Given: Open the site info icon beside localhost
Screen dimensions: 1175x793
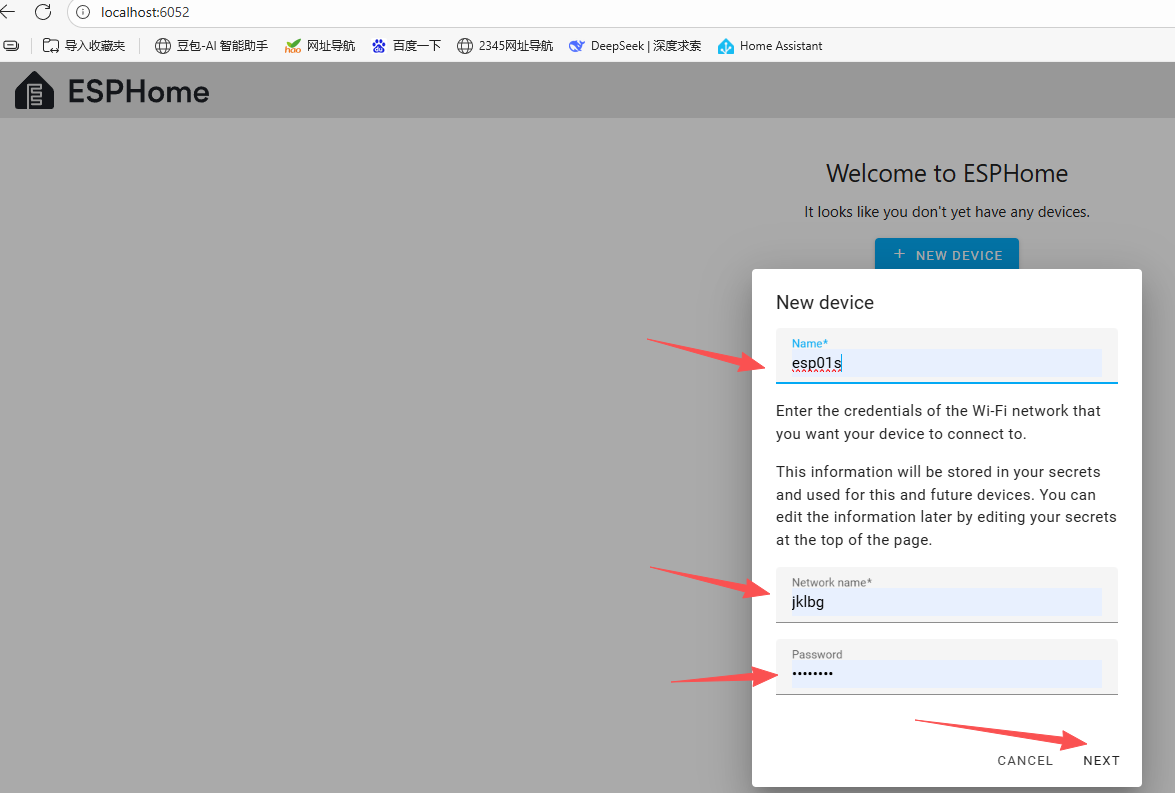Looking at the screenshot, I should pos(83,12).
